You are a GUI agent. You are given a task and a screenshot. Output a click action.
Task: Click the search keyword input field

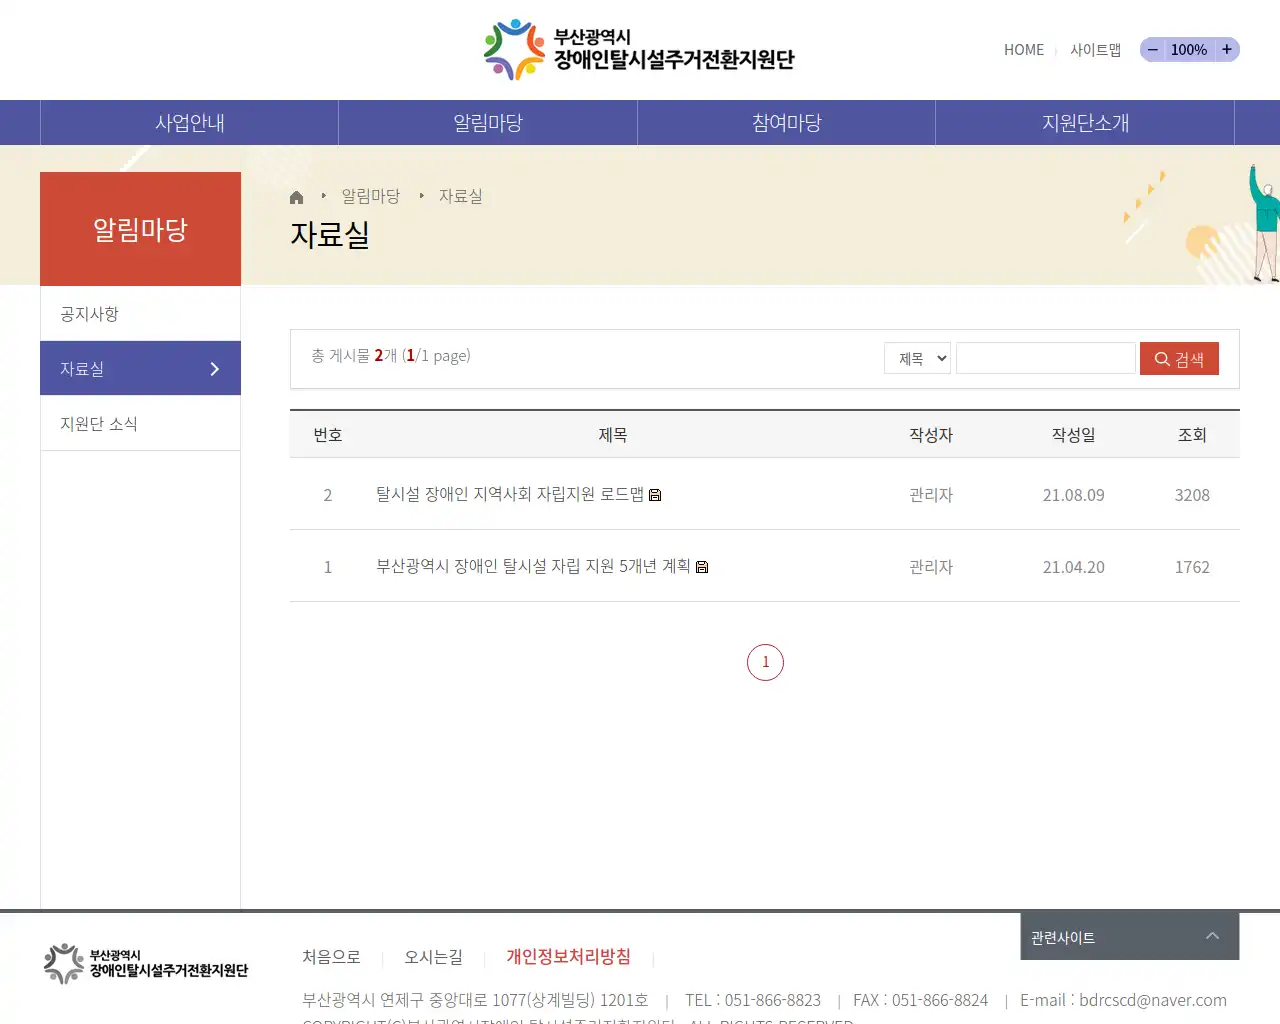coord(1046,358)
